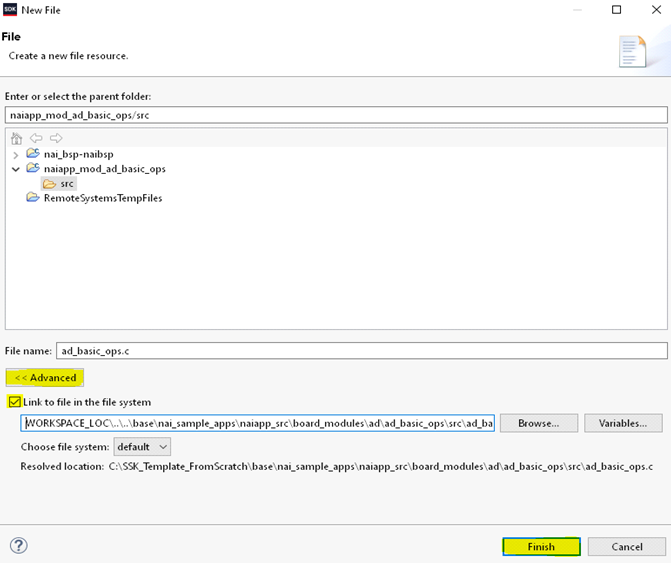Click the Finish button
This screenshot has width=671, height=563.
click(x=541, y=547)
